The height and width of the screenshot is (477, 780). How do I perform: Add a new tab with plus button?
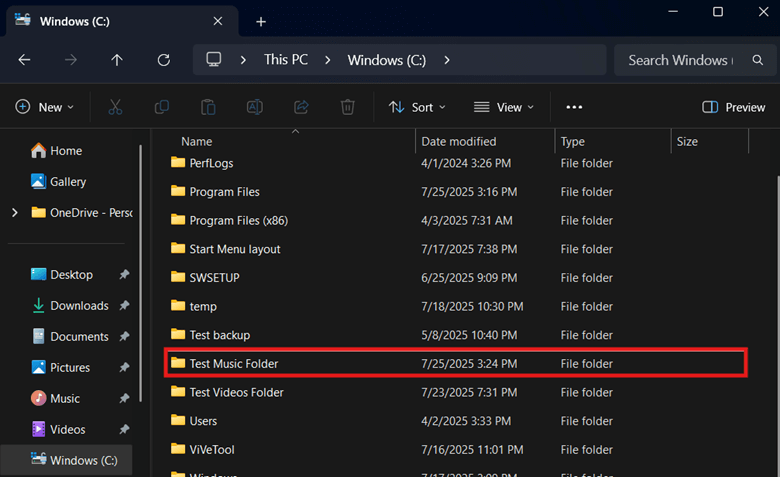pos(261,21)
